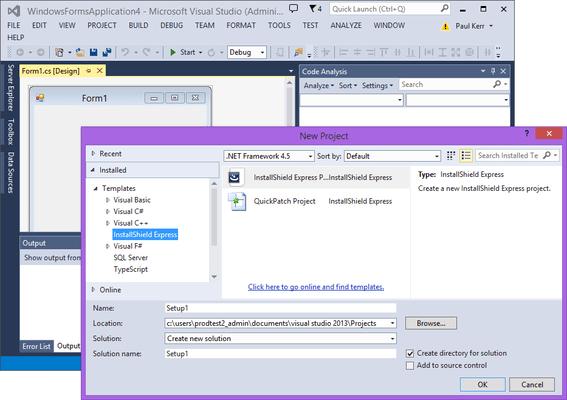Screen dimensions: 567x400
Task: Click the Open File folder toolbar icon
Action: pos(80,53)
